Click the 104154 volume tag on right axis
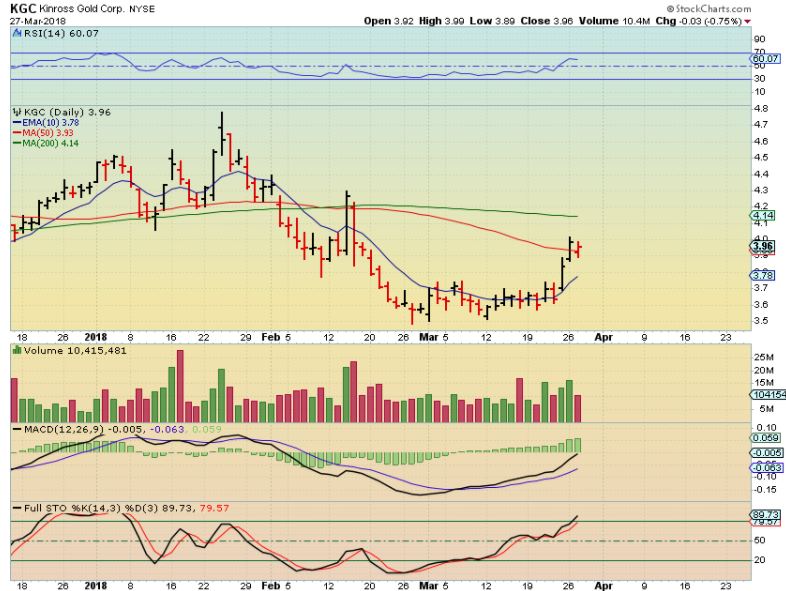 pyautogui.click(x=768, y=395)
